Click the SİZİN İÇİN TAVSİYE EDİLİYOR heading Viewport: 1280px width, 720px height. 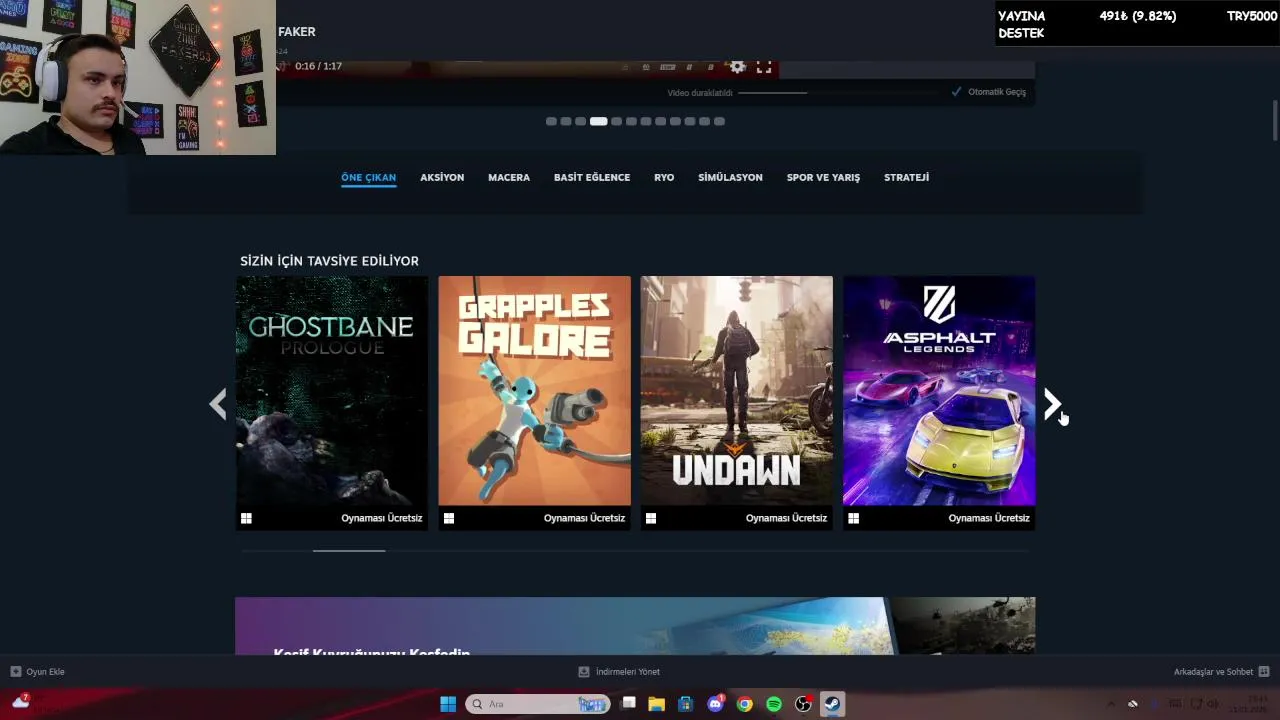click(x=329, y=261)
